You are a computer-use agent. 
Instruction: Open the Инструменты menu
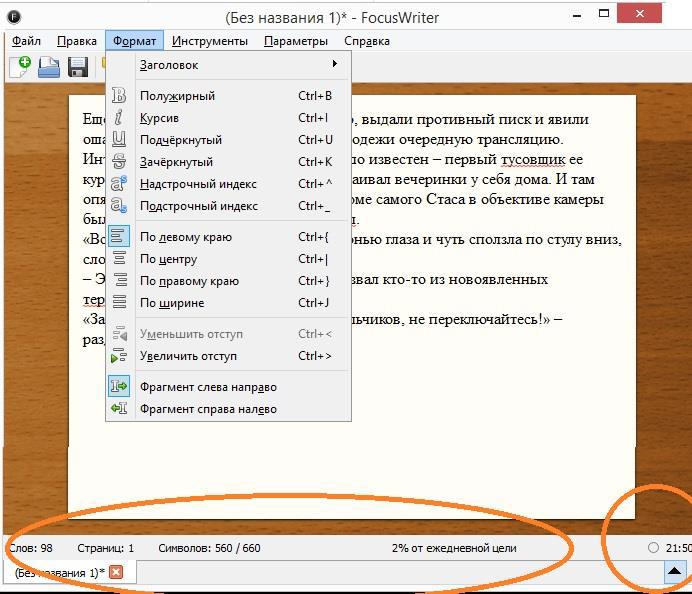pos(209,41)
